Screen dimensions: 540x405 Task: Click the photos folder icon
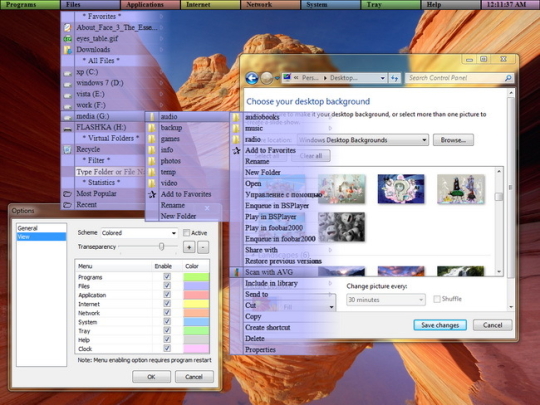(x=152, y=161)
